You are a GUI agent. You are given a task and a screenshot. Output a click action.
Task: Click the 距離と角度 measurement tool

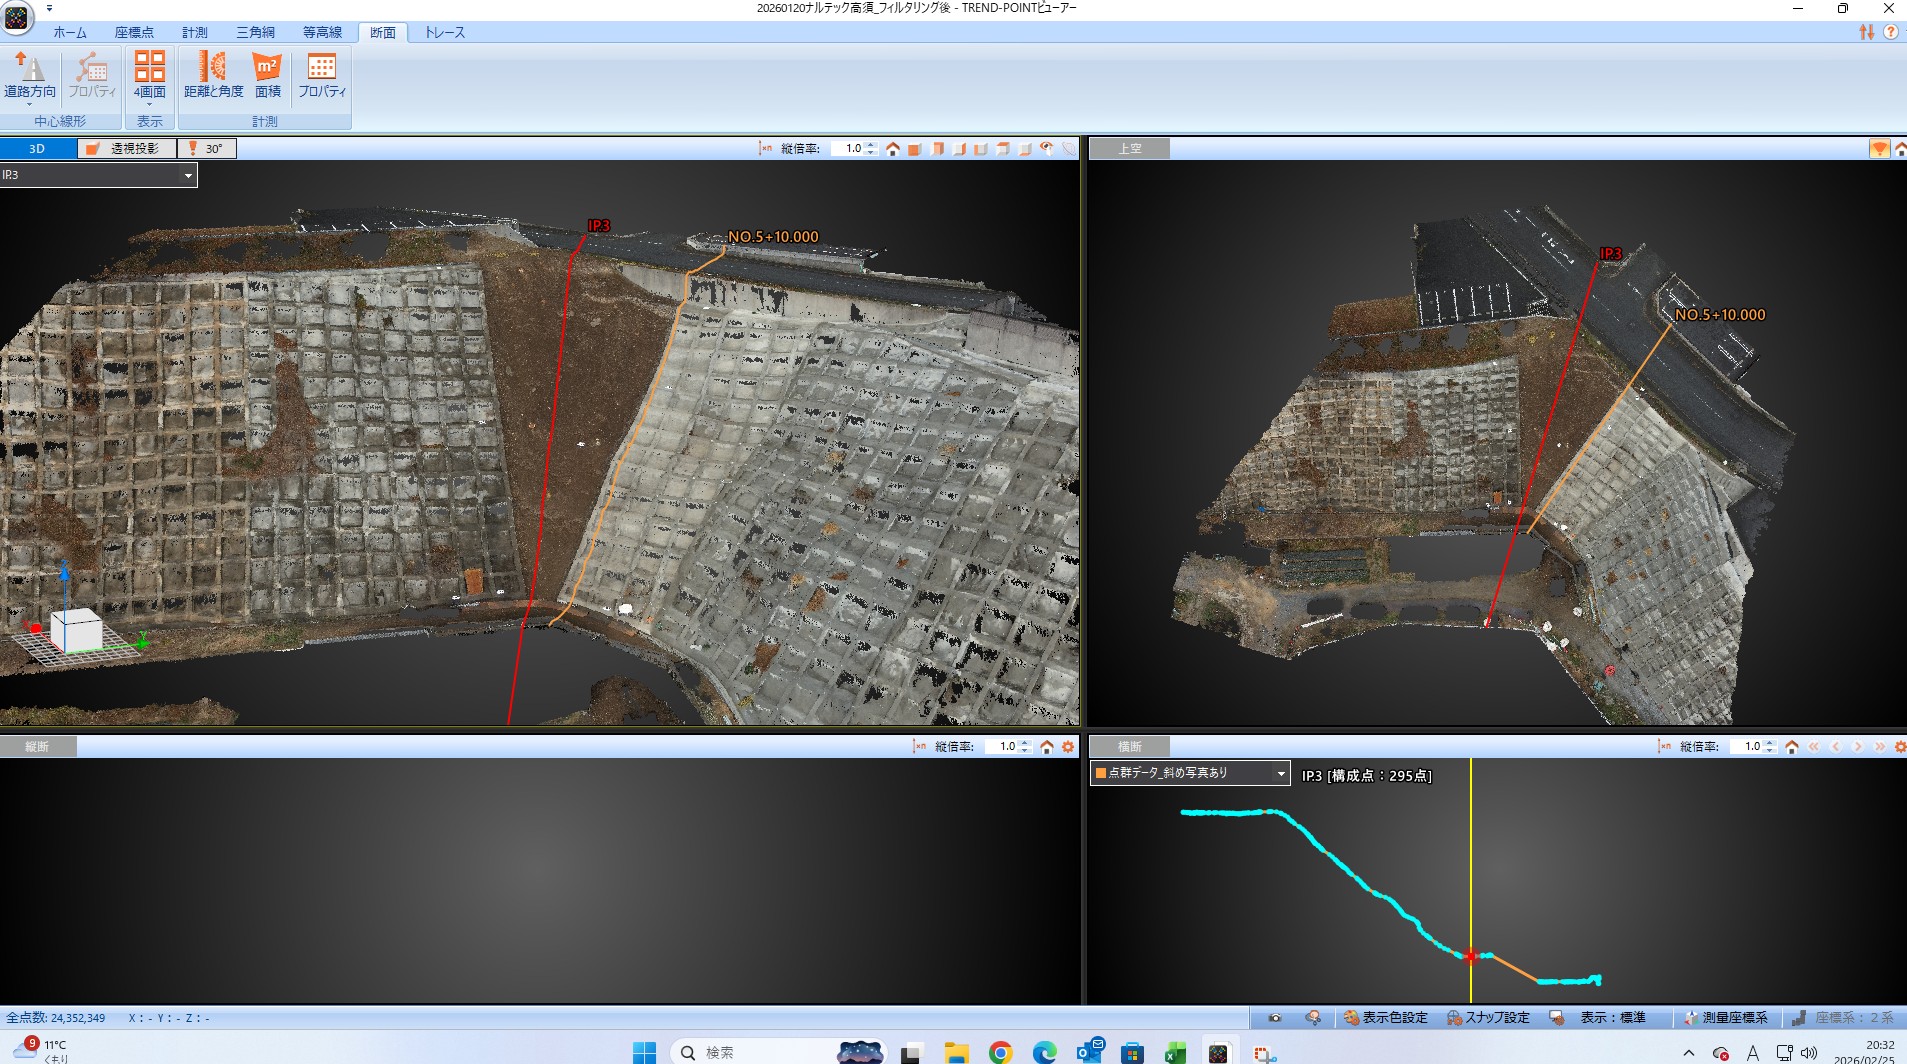[213, 76]
